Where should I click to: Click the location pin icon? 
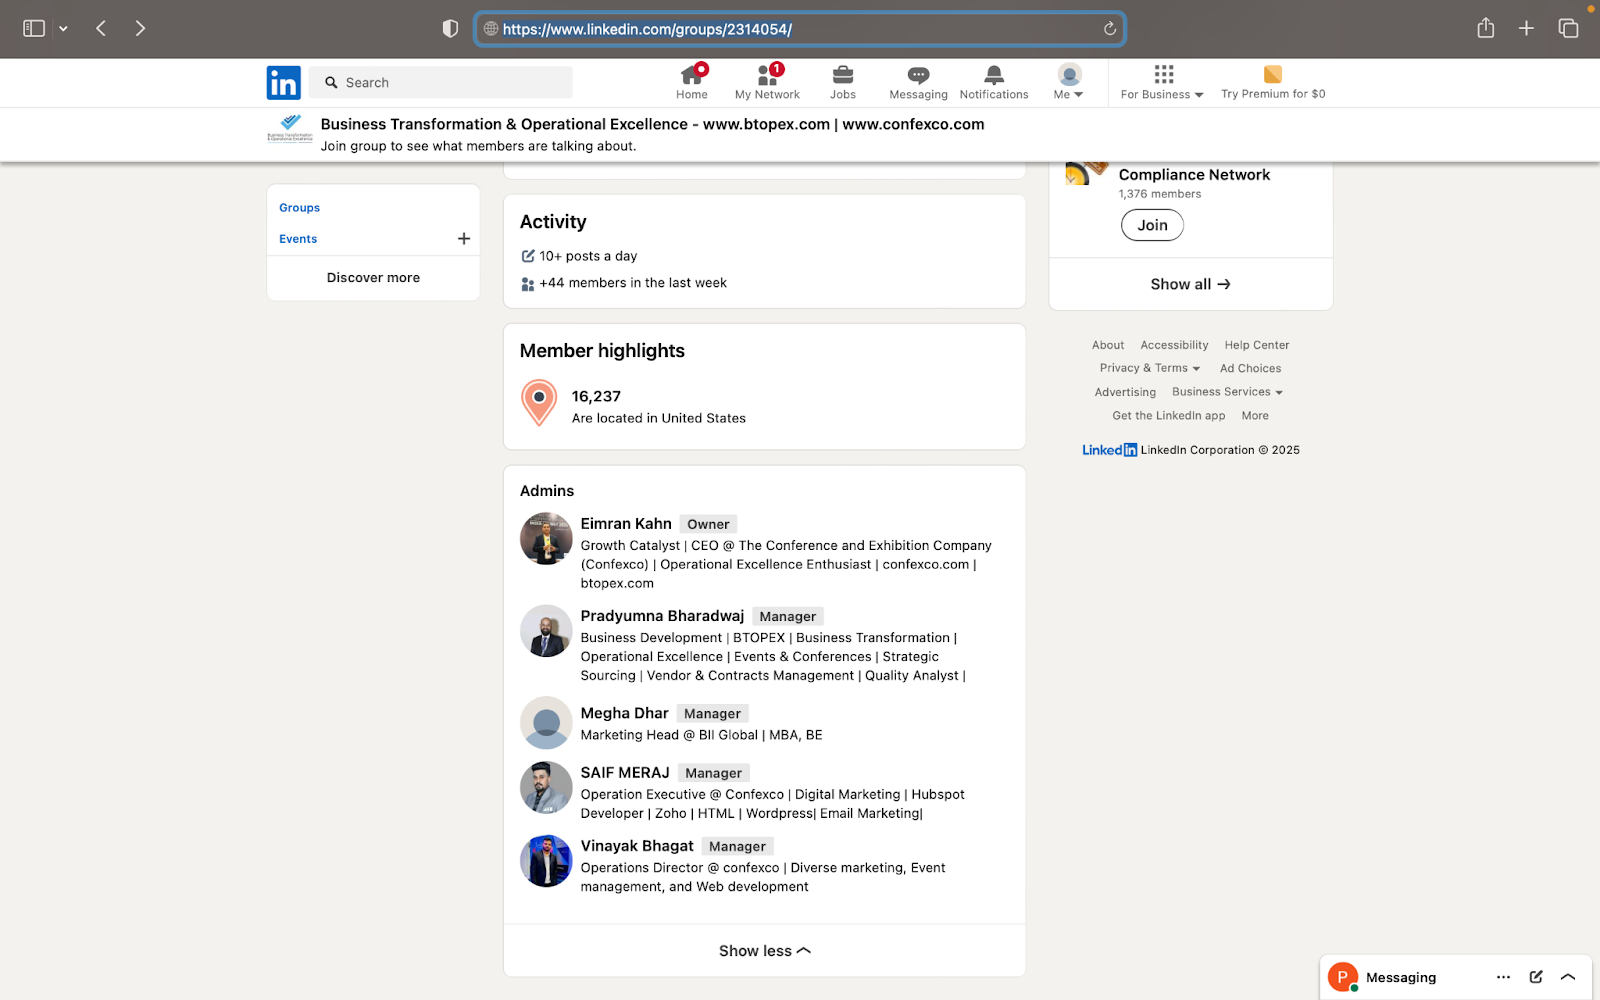[539, 403]
